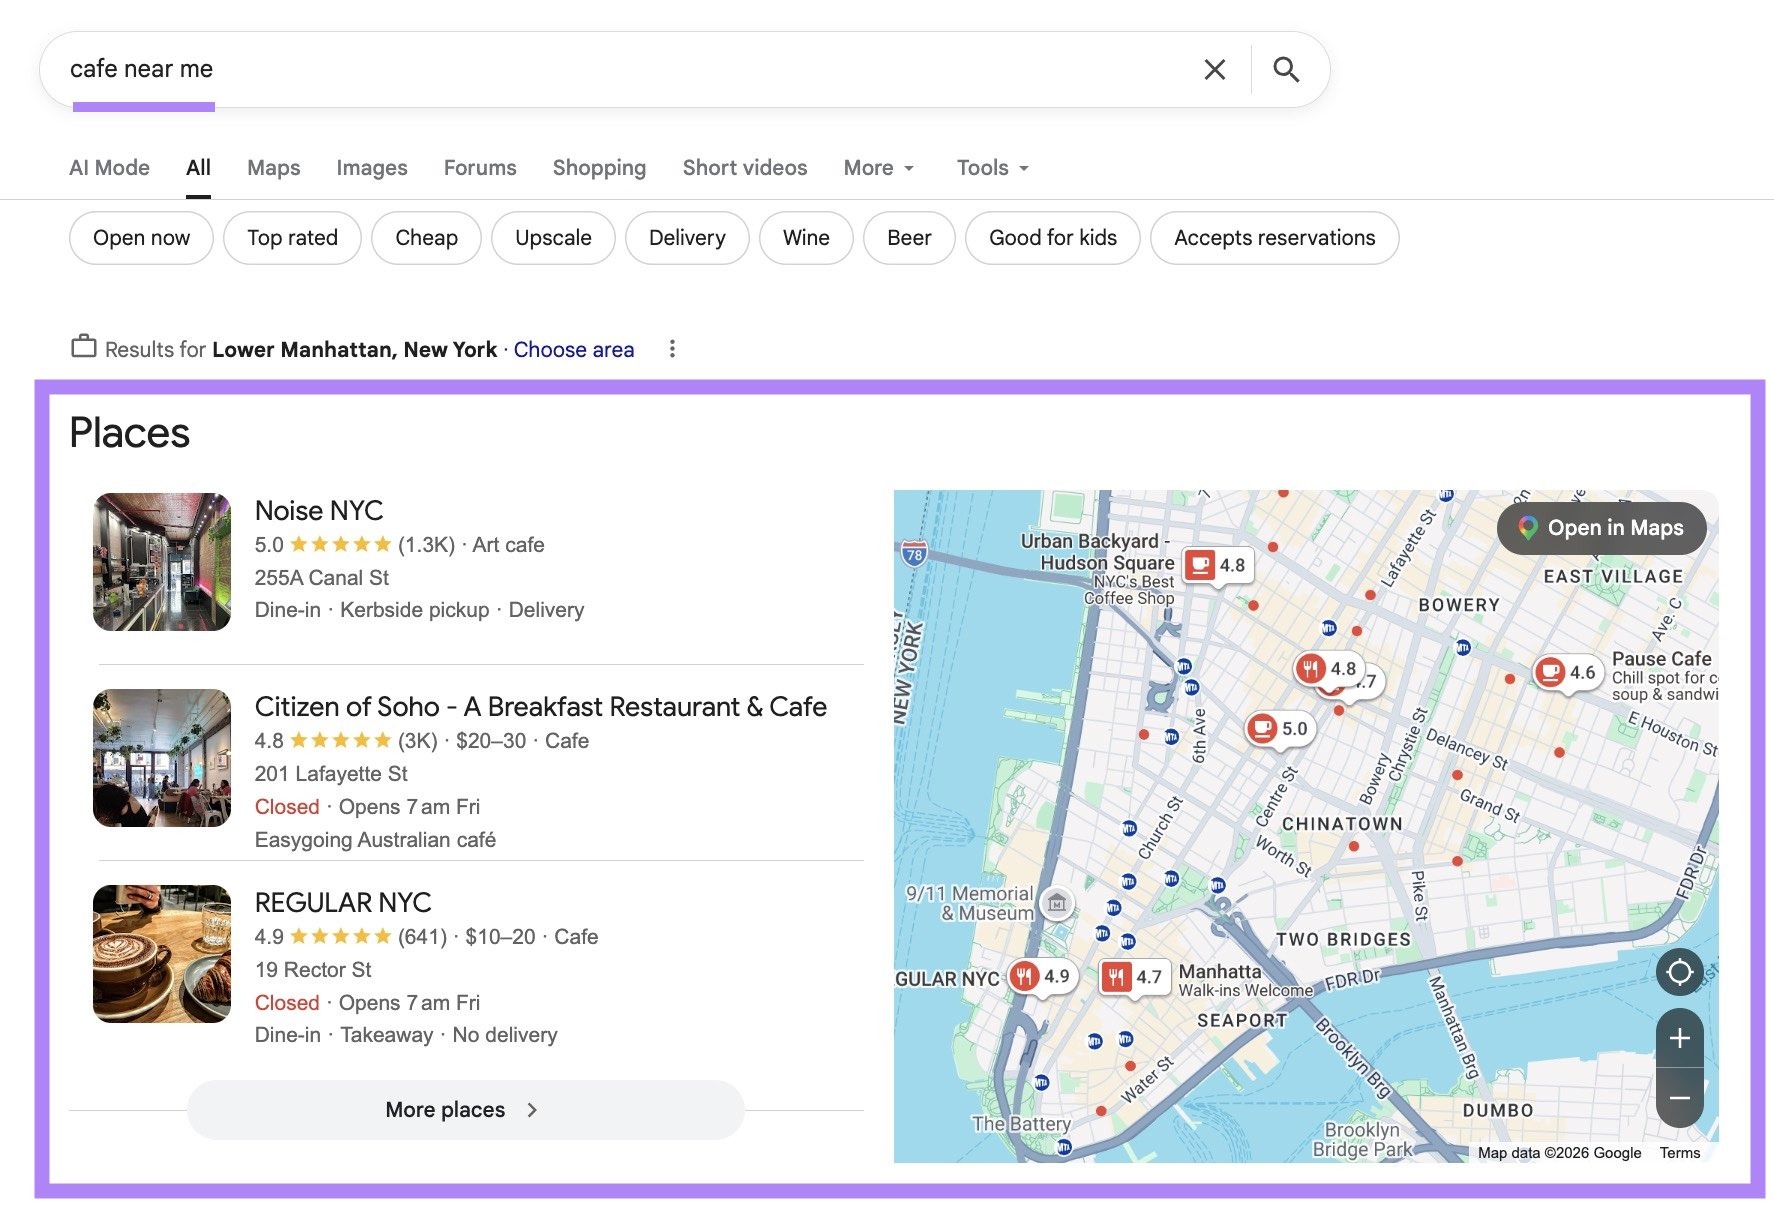Zoom out on the map with the minus icon
This screenshot has height=1214, width=1774.
(x=1680, y=1098)
